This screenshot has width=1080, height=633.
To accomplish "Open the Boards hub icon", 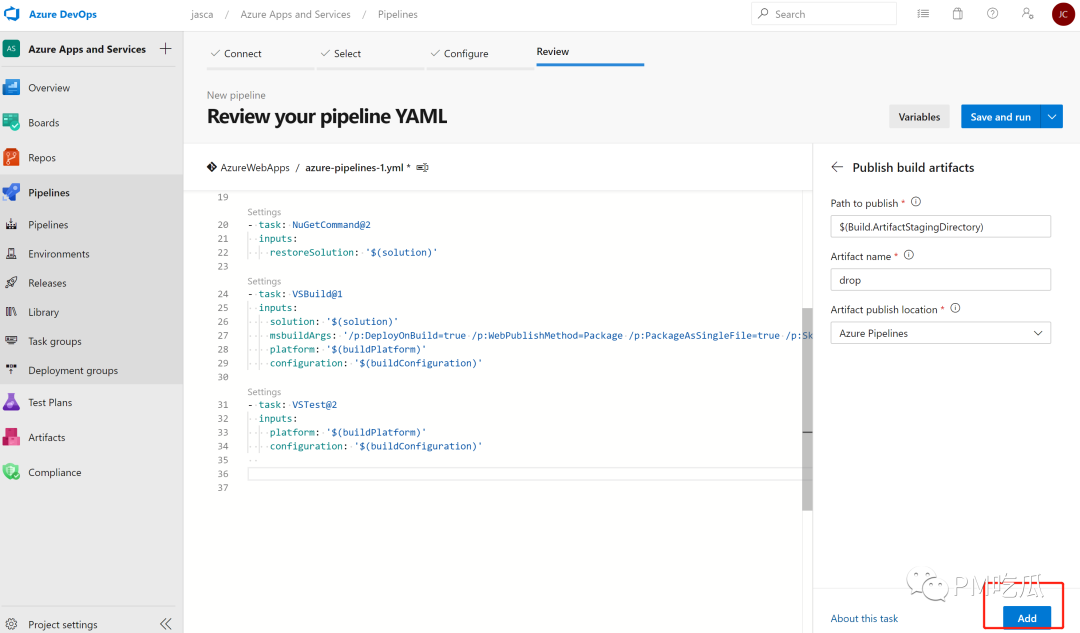I will tap(11, 123).
